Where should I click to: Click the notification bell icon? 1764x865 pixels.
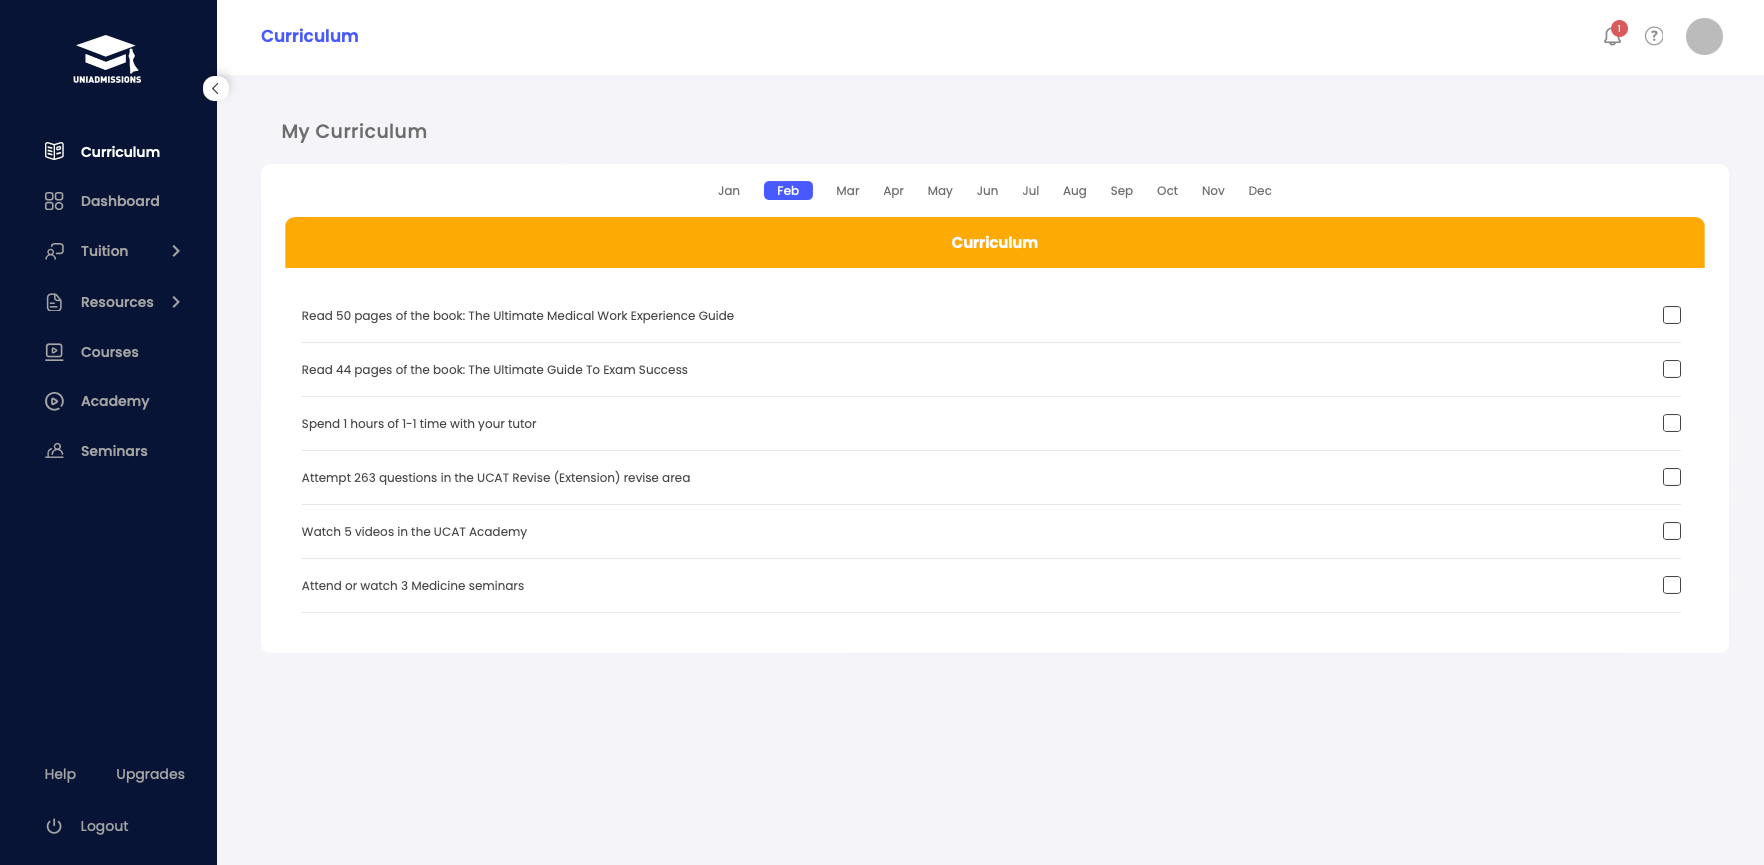coord(1612,37)
